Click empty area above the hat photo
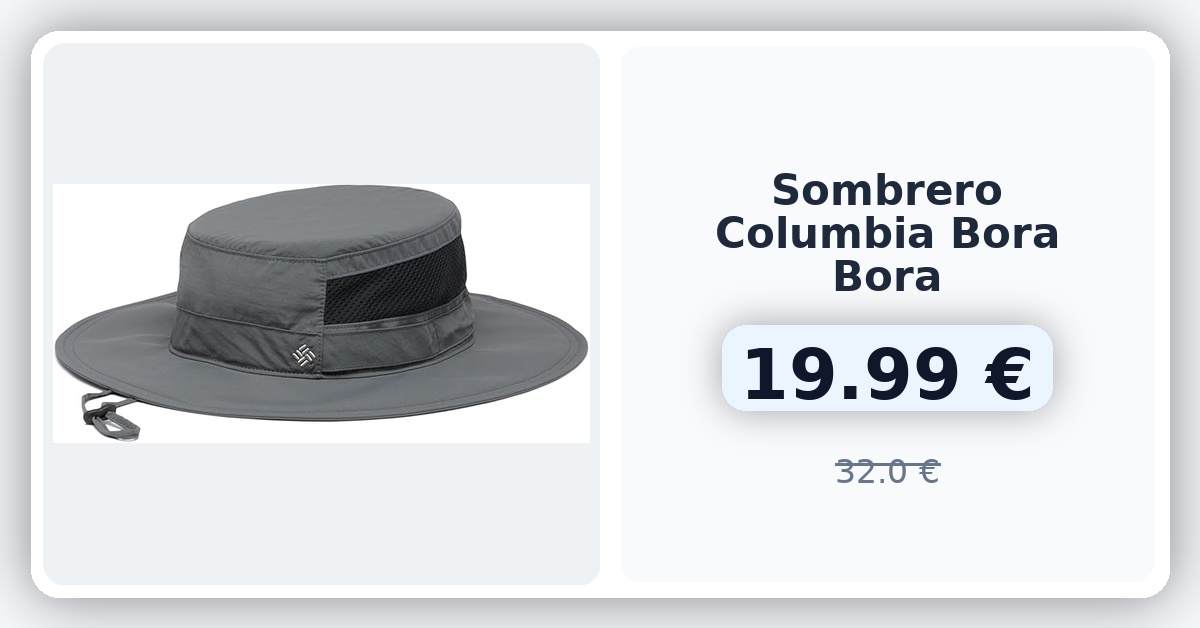Viewport: 1200px width, 628px height. coord(321,113)
